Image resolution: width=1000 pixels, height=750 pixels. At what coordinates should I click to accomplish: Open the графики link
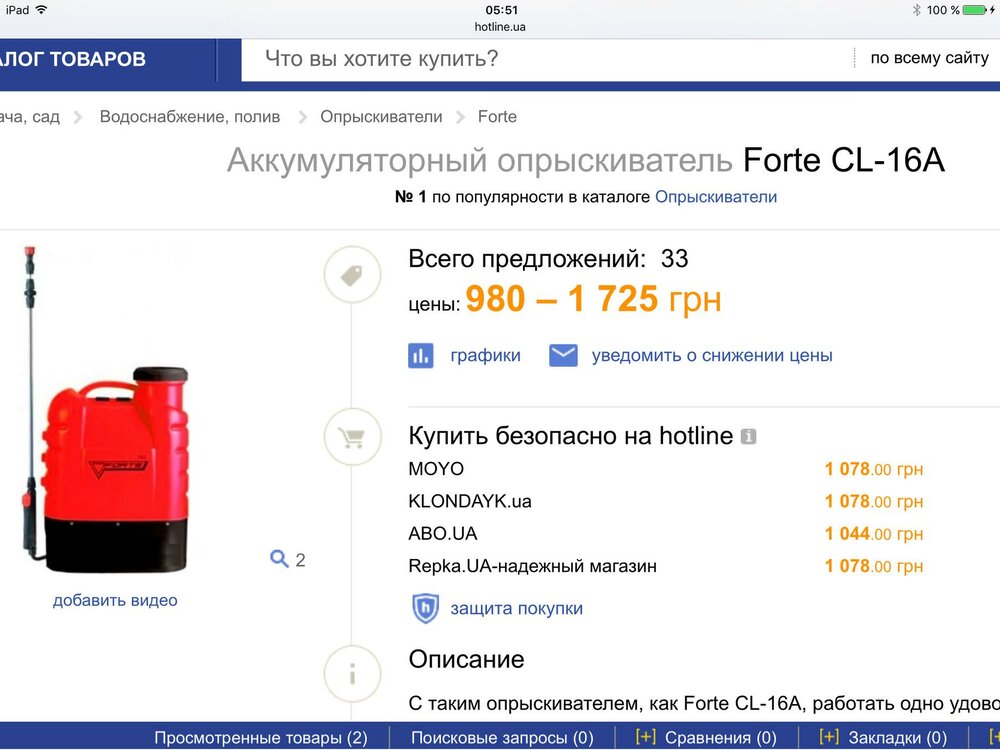pos(485,355)
